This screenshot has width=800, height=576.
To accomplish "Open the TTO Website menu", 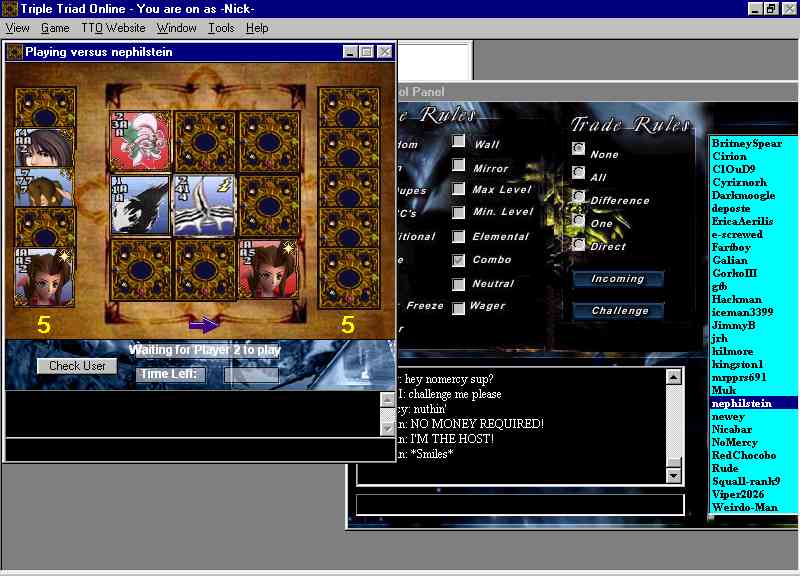I will click(x=113, y=28).
